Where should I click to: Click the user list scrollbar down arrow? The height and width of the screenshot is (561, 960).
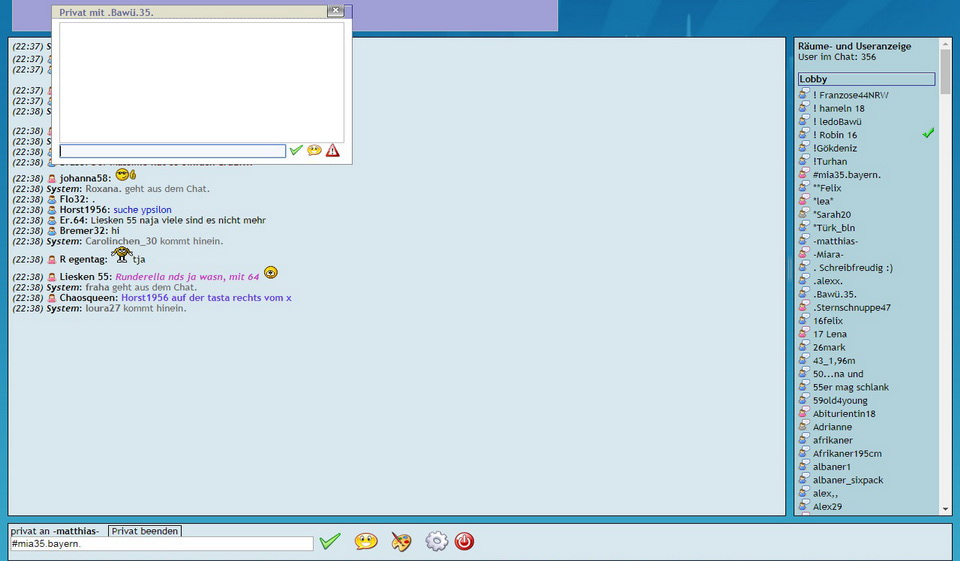945,508
